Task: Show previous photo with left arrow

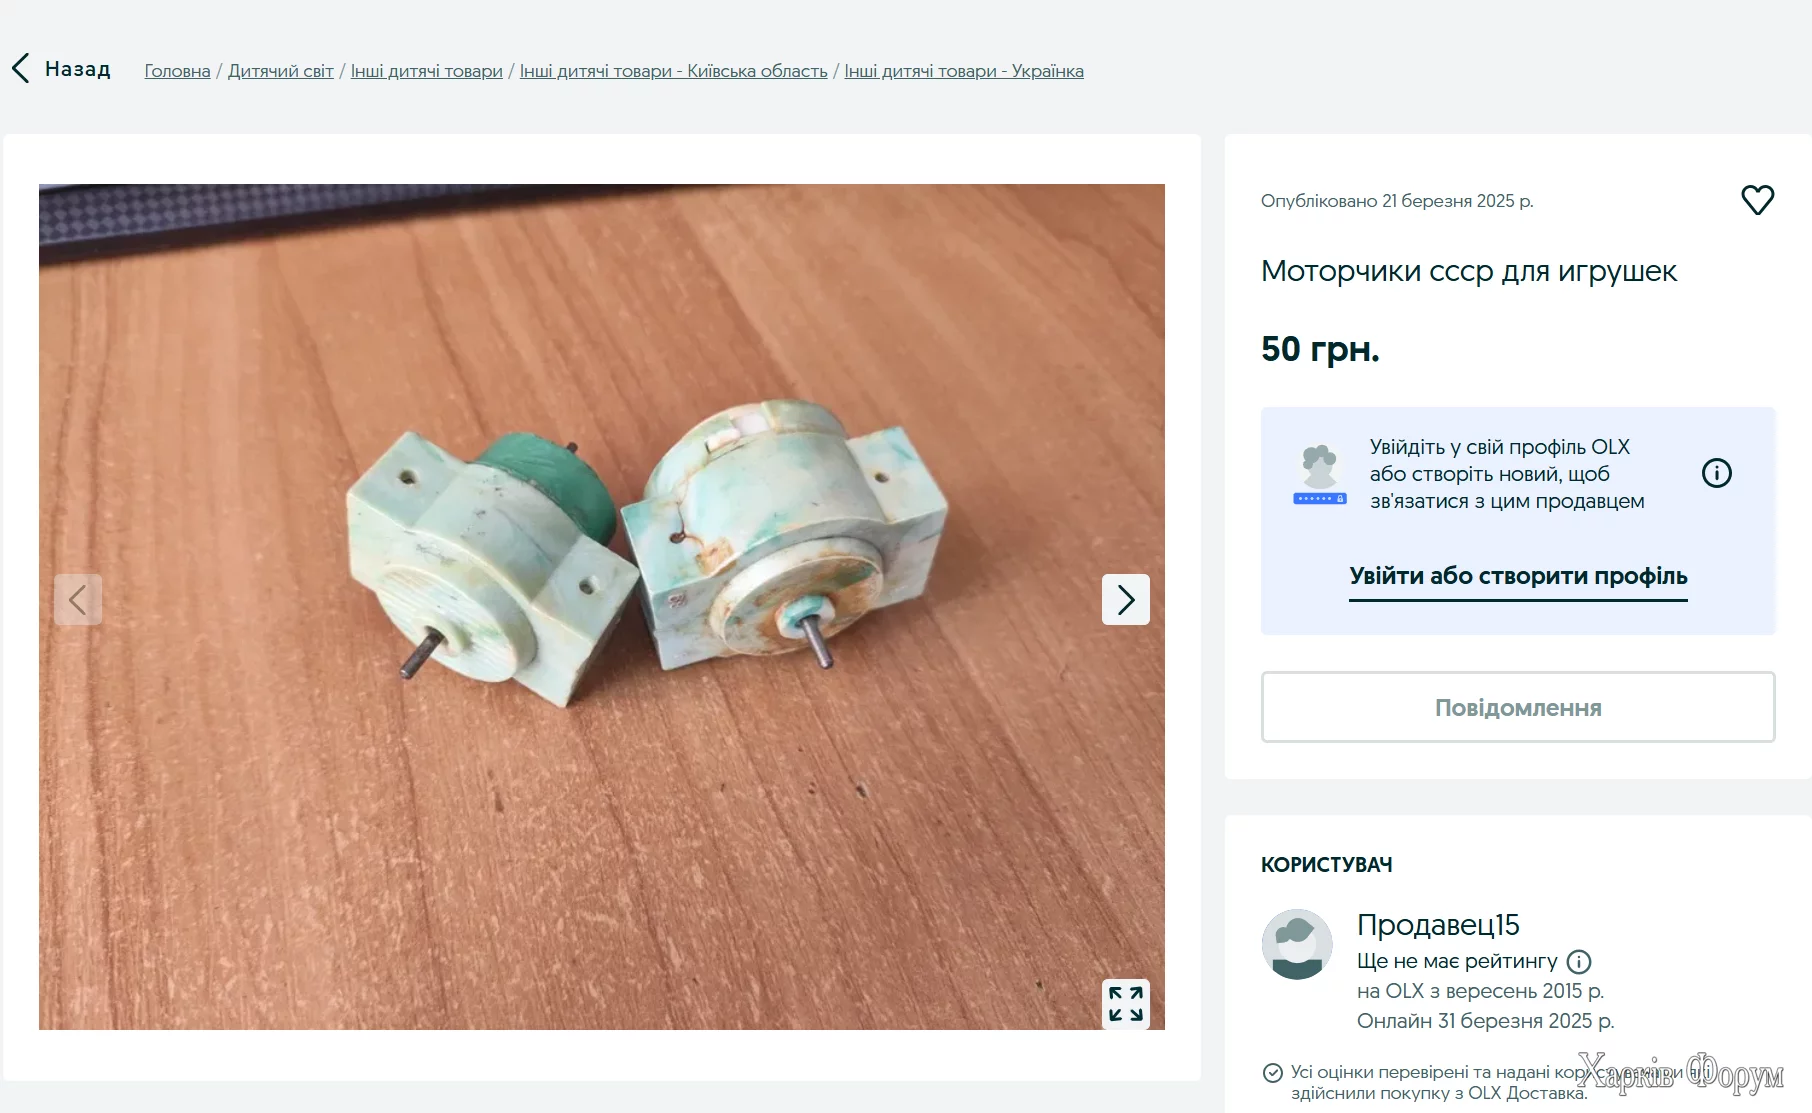Action: point(78,599)
